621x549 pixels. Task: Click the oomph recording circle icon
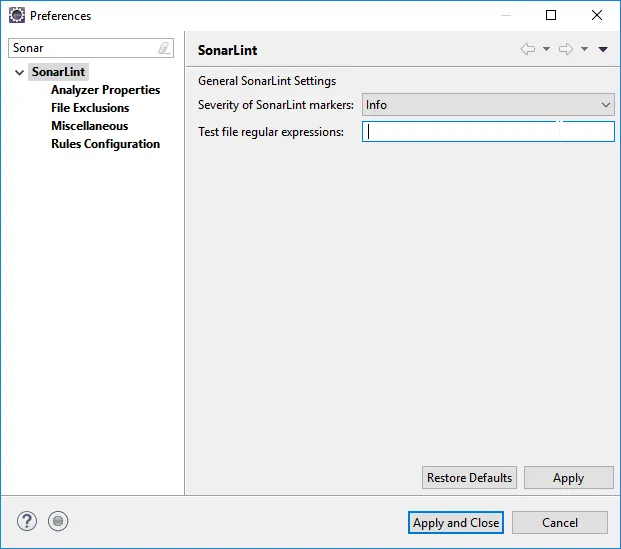(58, 521)
